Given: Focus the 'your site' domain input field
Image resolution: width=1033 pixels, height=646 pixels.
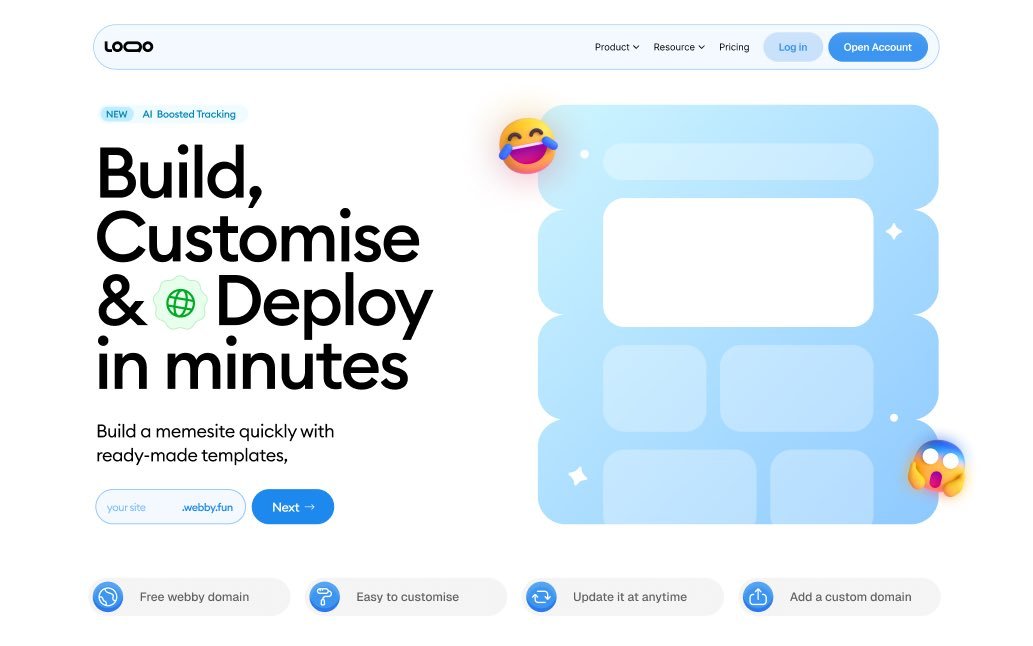Looking at the screenshot, I should tap(170, 507).
